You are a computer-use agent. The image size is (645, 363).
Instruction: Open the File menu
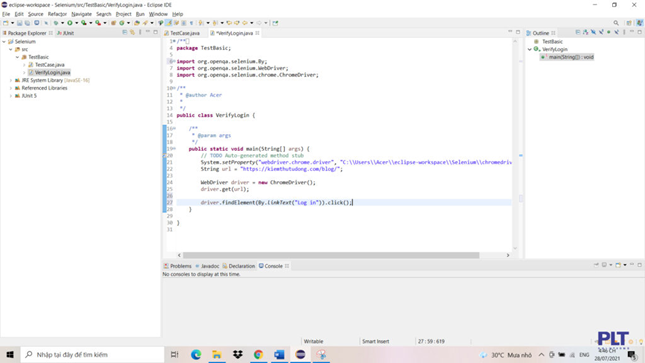click(x=6, y=14)
